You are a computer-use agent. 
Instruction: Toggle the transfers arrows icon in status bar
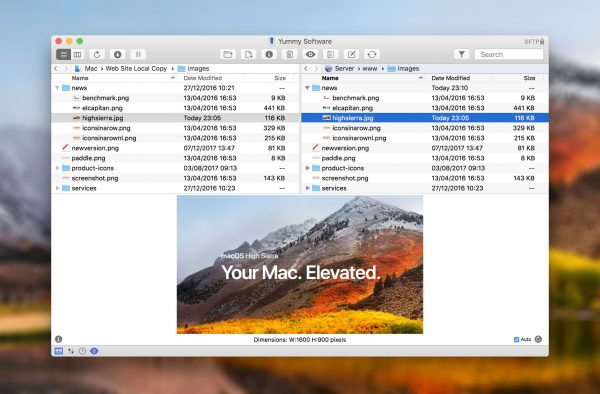71,351
